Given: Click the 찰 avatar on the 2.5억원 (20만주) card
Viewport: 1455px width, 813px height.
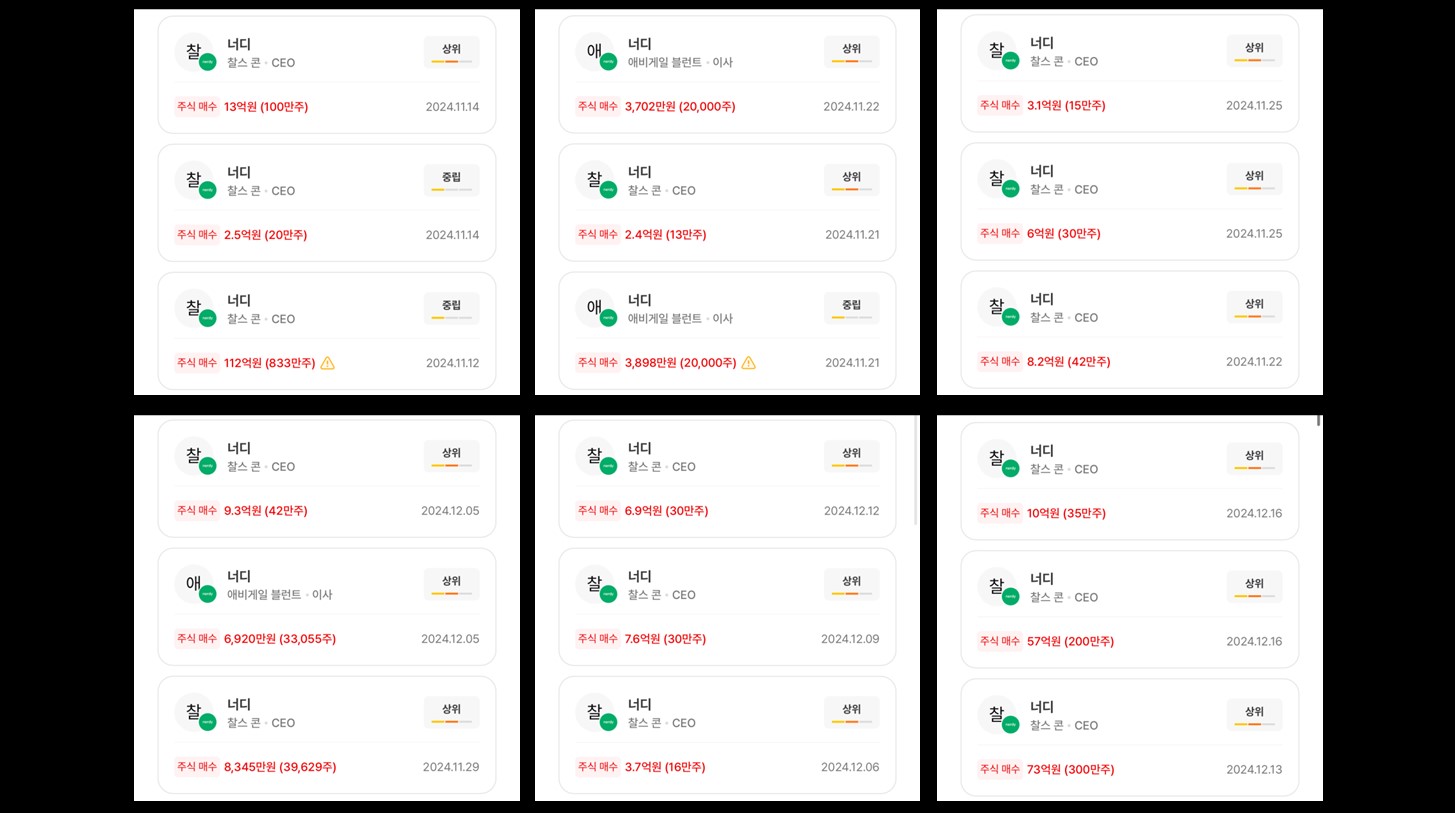Looking at the screenshot, I should (194, 180).
